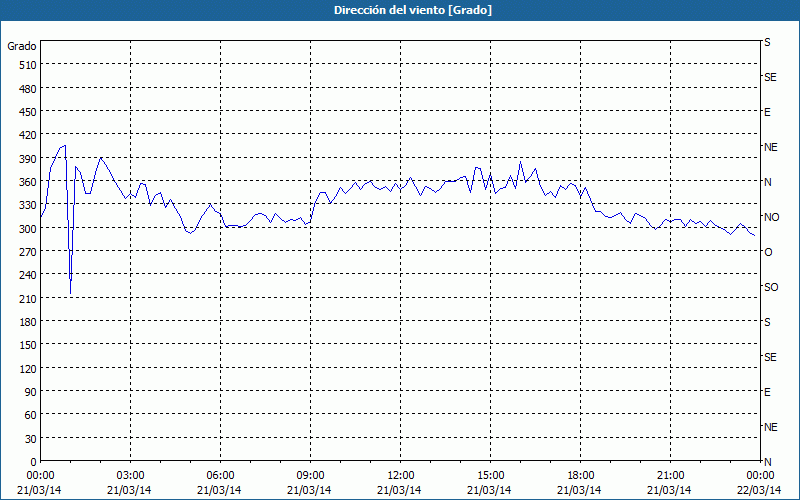Screen dimensions: 800x500
Task: Click the NO compass label on right axis
Action: click(x=771, y=217)
